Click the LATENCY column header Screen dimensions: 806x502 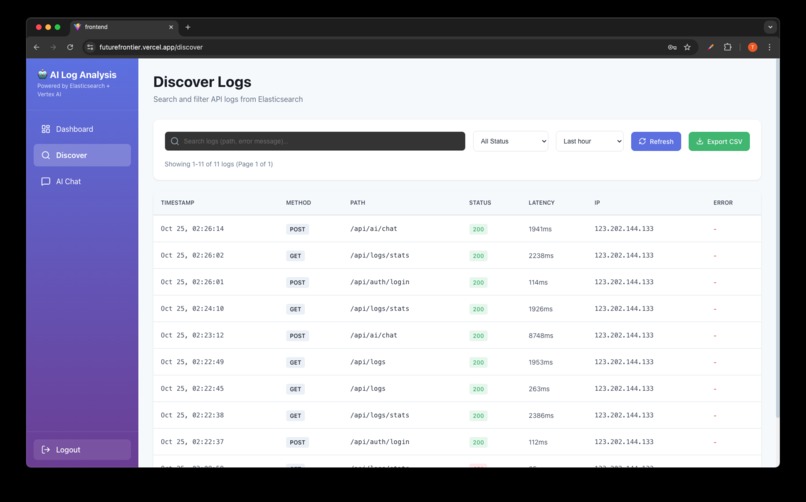(541, 203)
